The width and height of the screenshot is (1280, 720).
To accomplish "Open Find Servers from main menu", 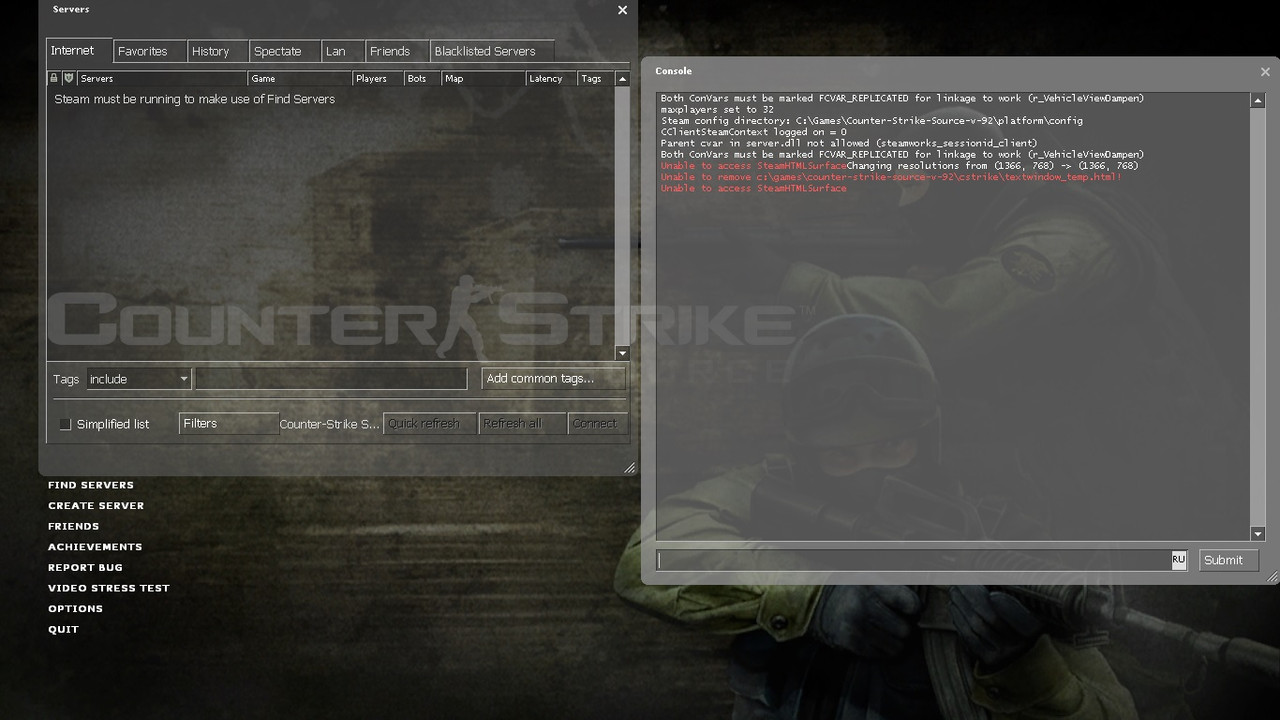I will tap(91, 485).
